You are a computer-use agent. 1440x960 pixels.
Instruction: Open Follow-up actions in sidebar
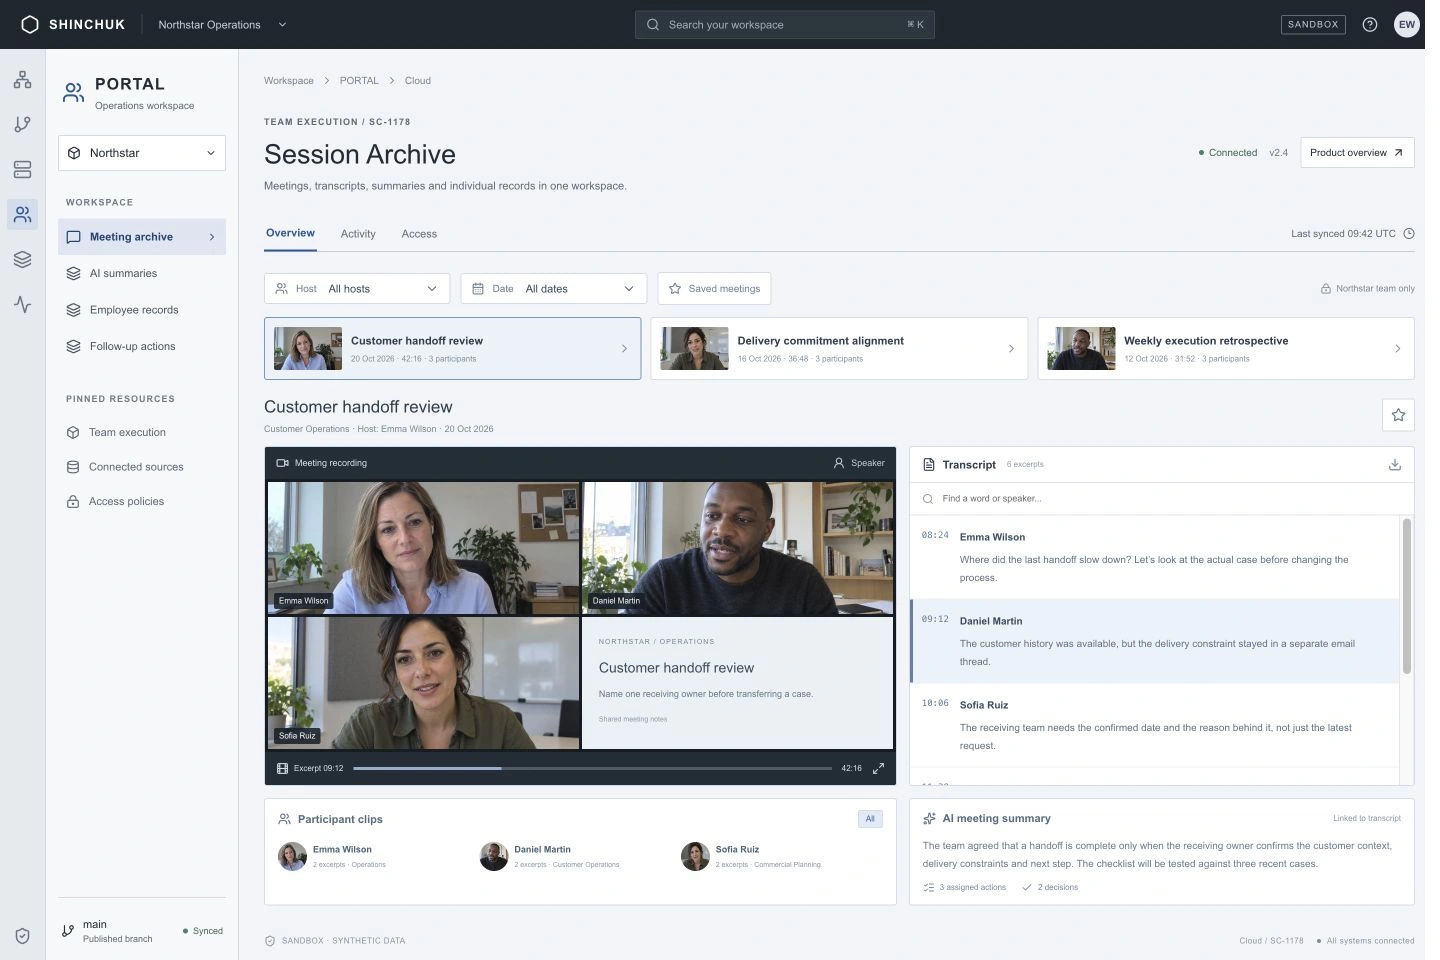point(142,346)
